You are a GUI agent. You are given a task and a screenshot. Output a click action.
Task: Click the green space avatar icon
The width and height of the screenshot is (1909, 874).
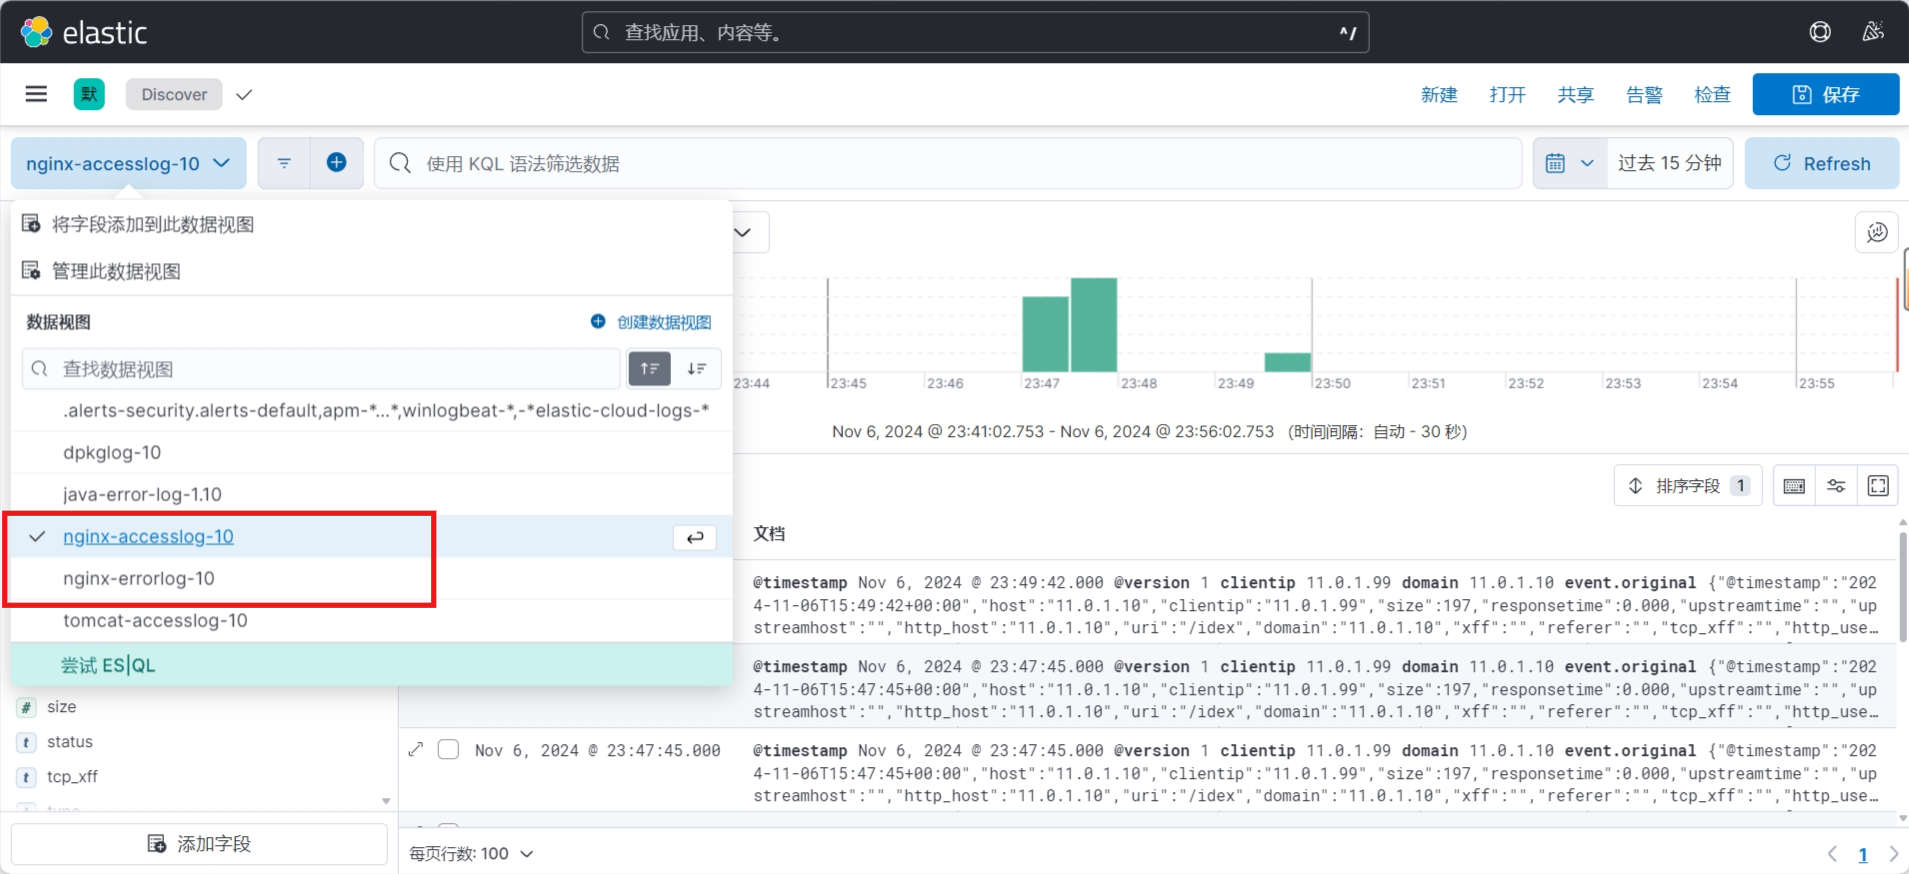(x=89, y=94)
